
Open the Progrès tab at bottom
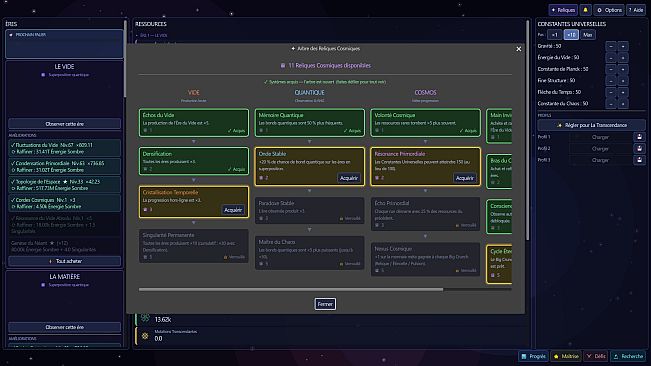click(534, 356)
